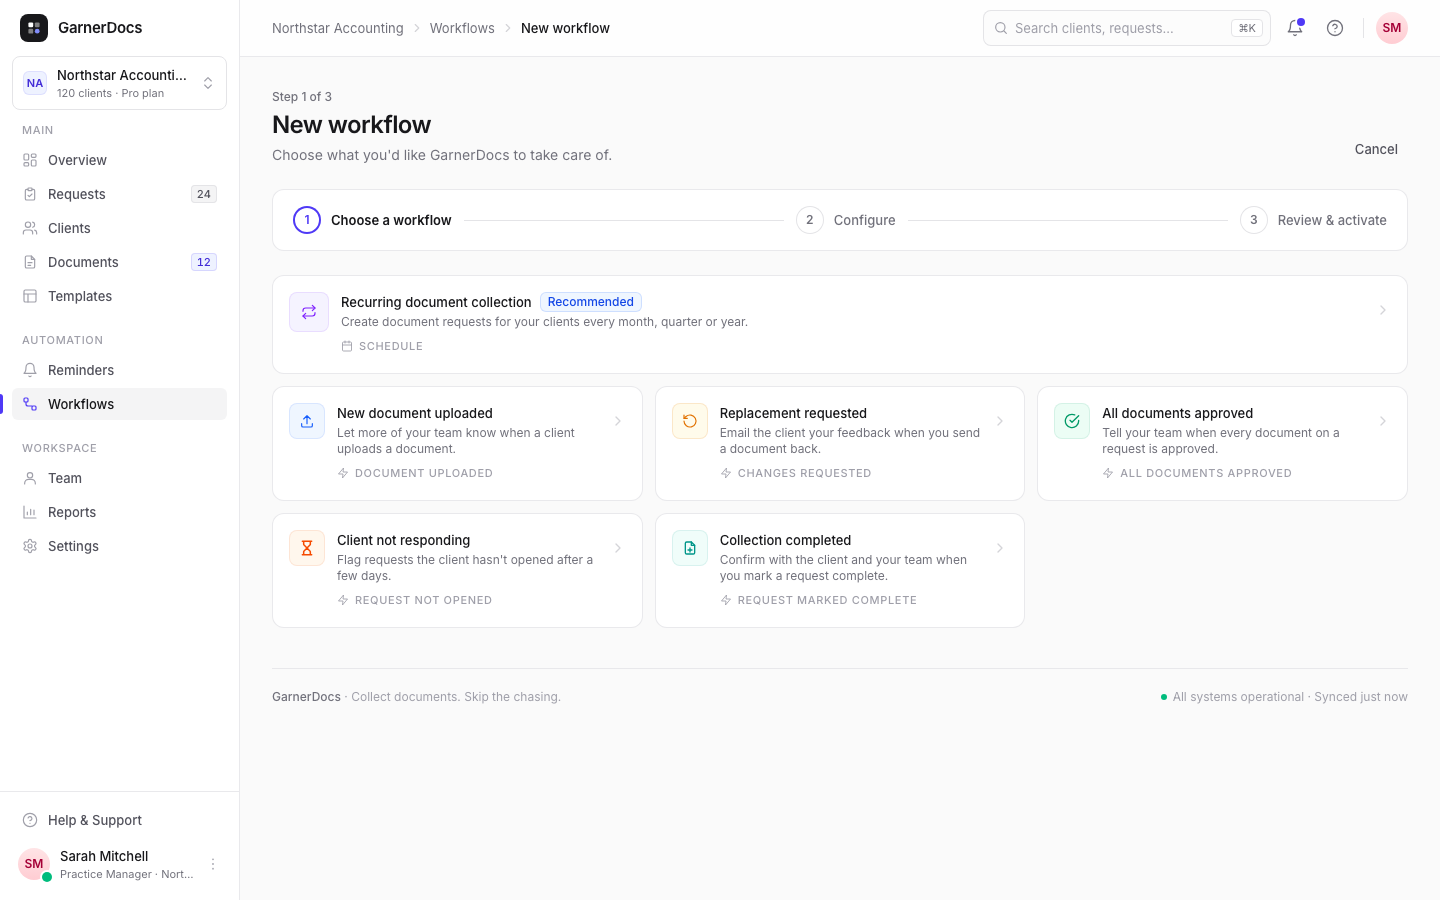
Task: Click the Client not responding hourglass icon
Action: click(x=307, y=548)
